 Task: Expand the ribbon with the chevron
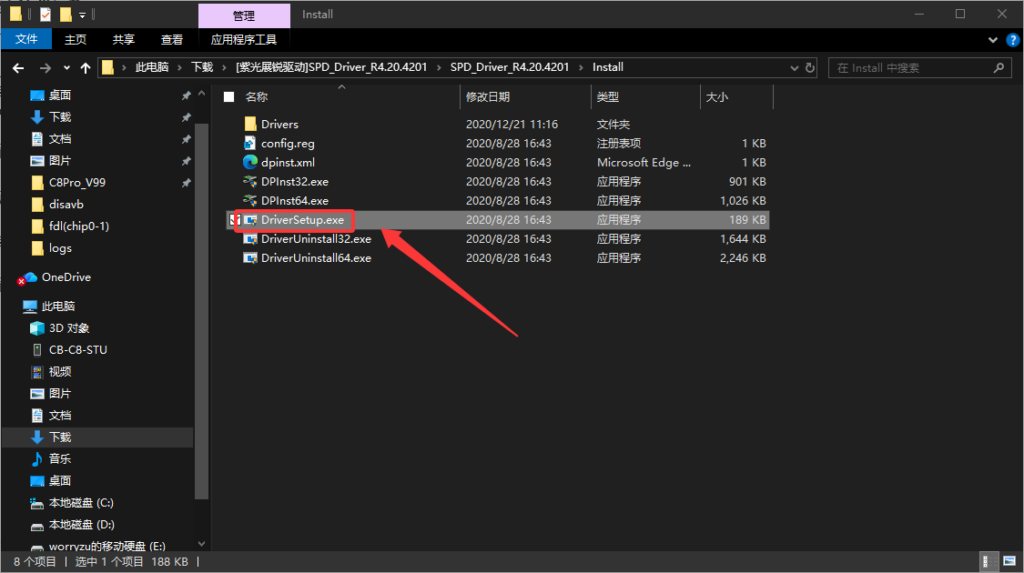coord(993,40)
